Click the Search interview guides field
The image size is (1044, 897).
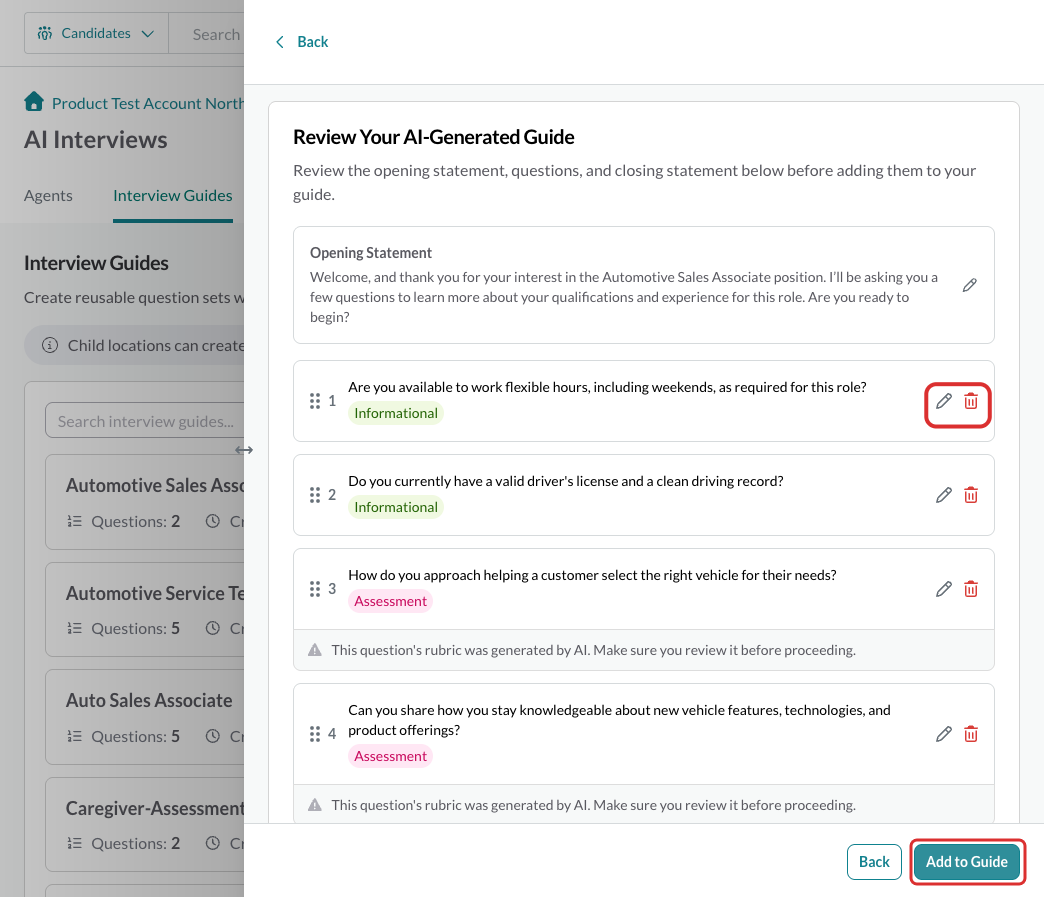pyautogui.click(x=145, y=421)
